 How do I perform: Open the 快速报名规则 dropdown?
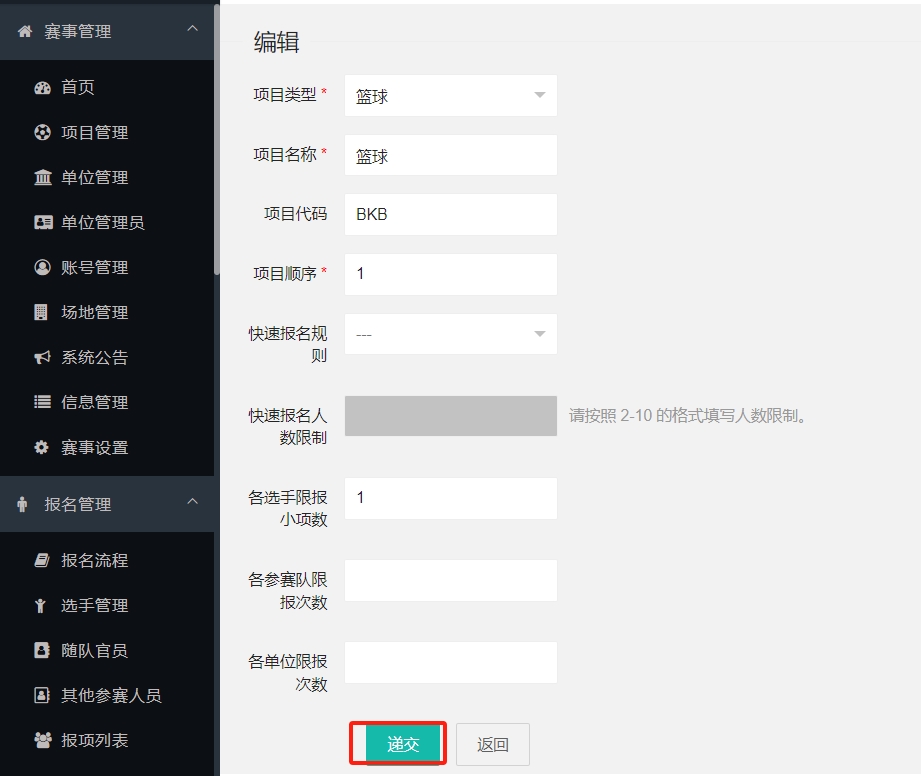[x=450, y=334]
